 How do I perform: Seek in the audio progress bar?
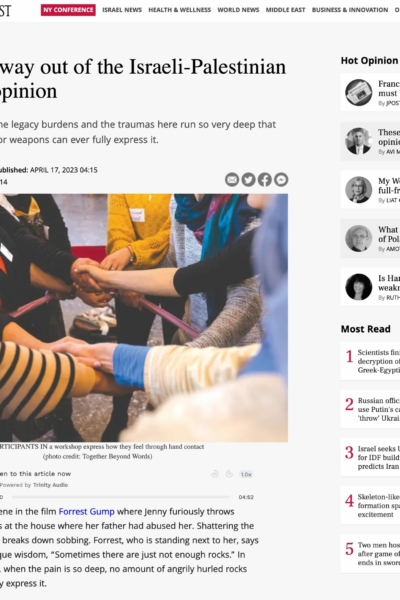click(x=120, y=497)
